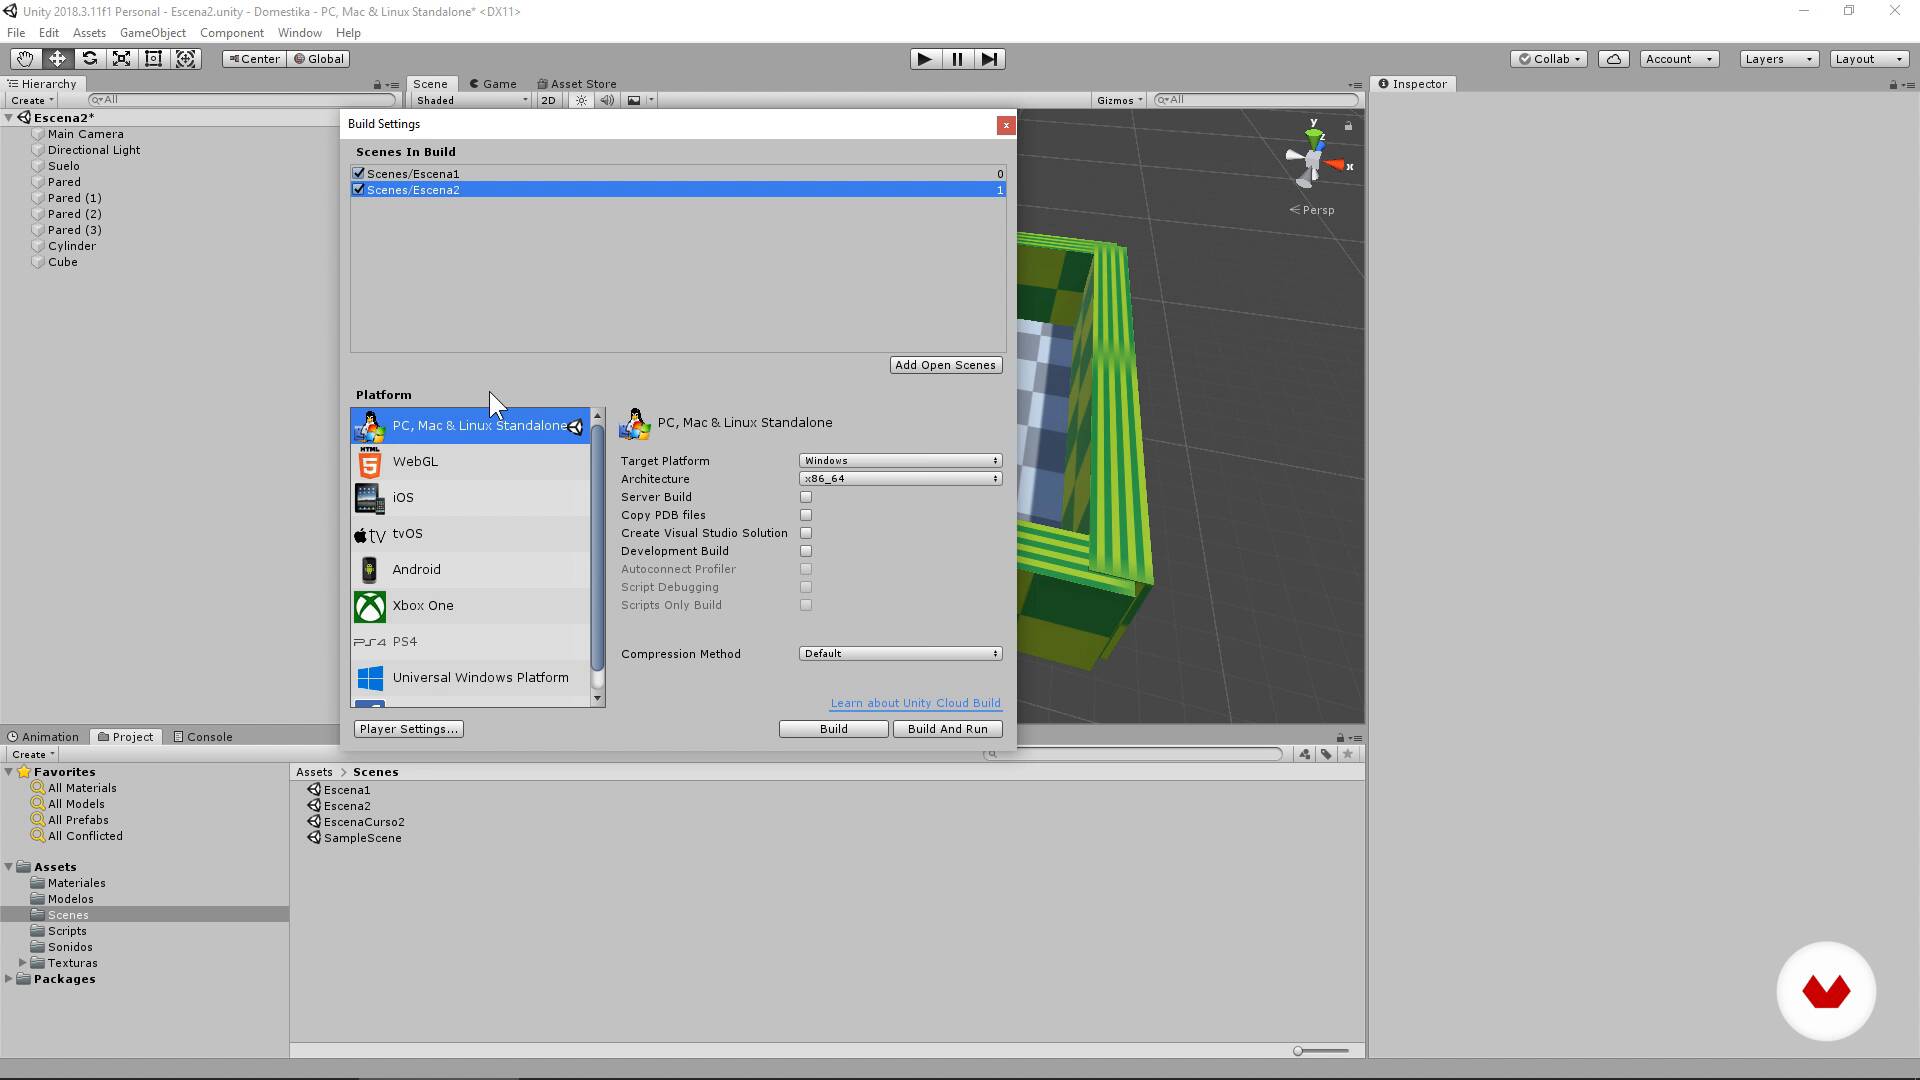Screen dimensions: 1920x1080
Task: Select the Move tool
Action: pos(57,59)
